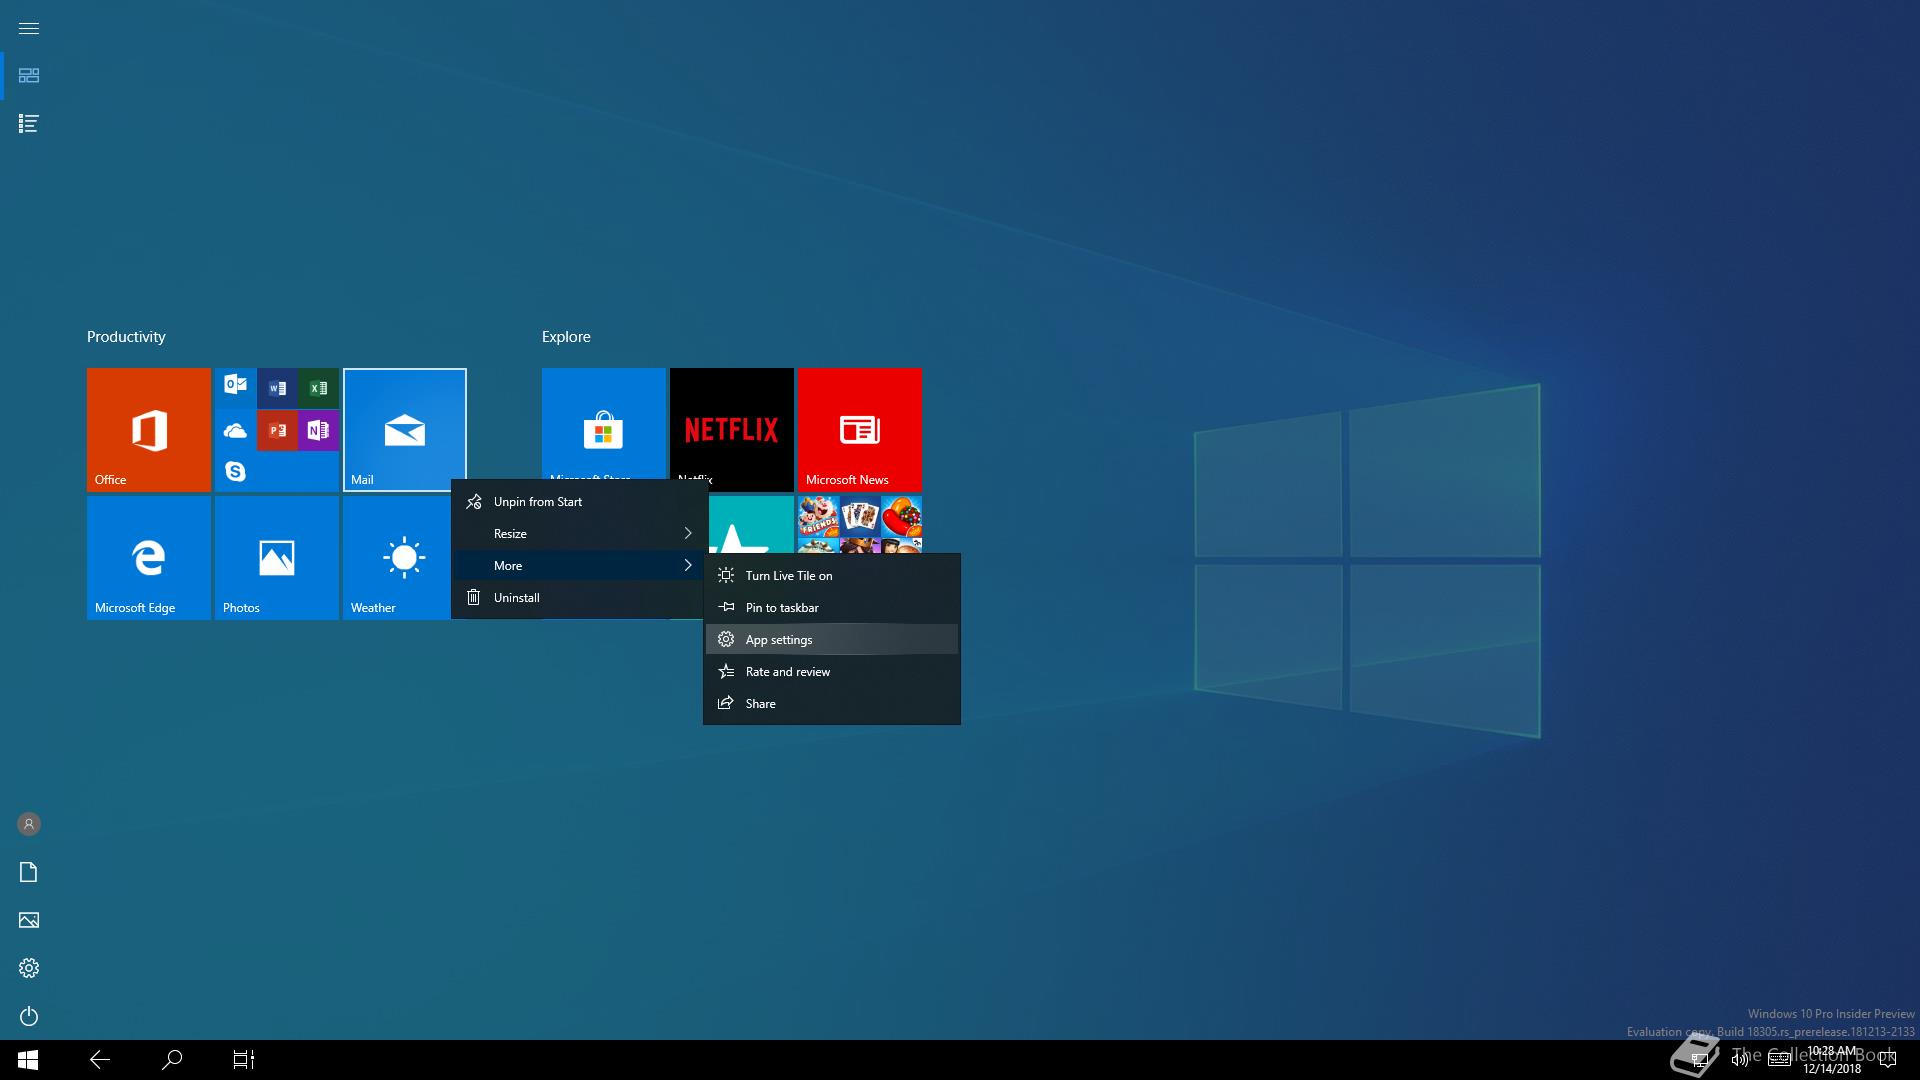Open Skype from the Office folder tile
Image resolution: width=1920 pixels, height=1080 pixels.
[x=235, y=471]
